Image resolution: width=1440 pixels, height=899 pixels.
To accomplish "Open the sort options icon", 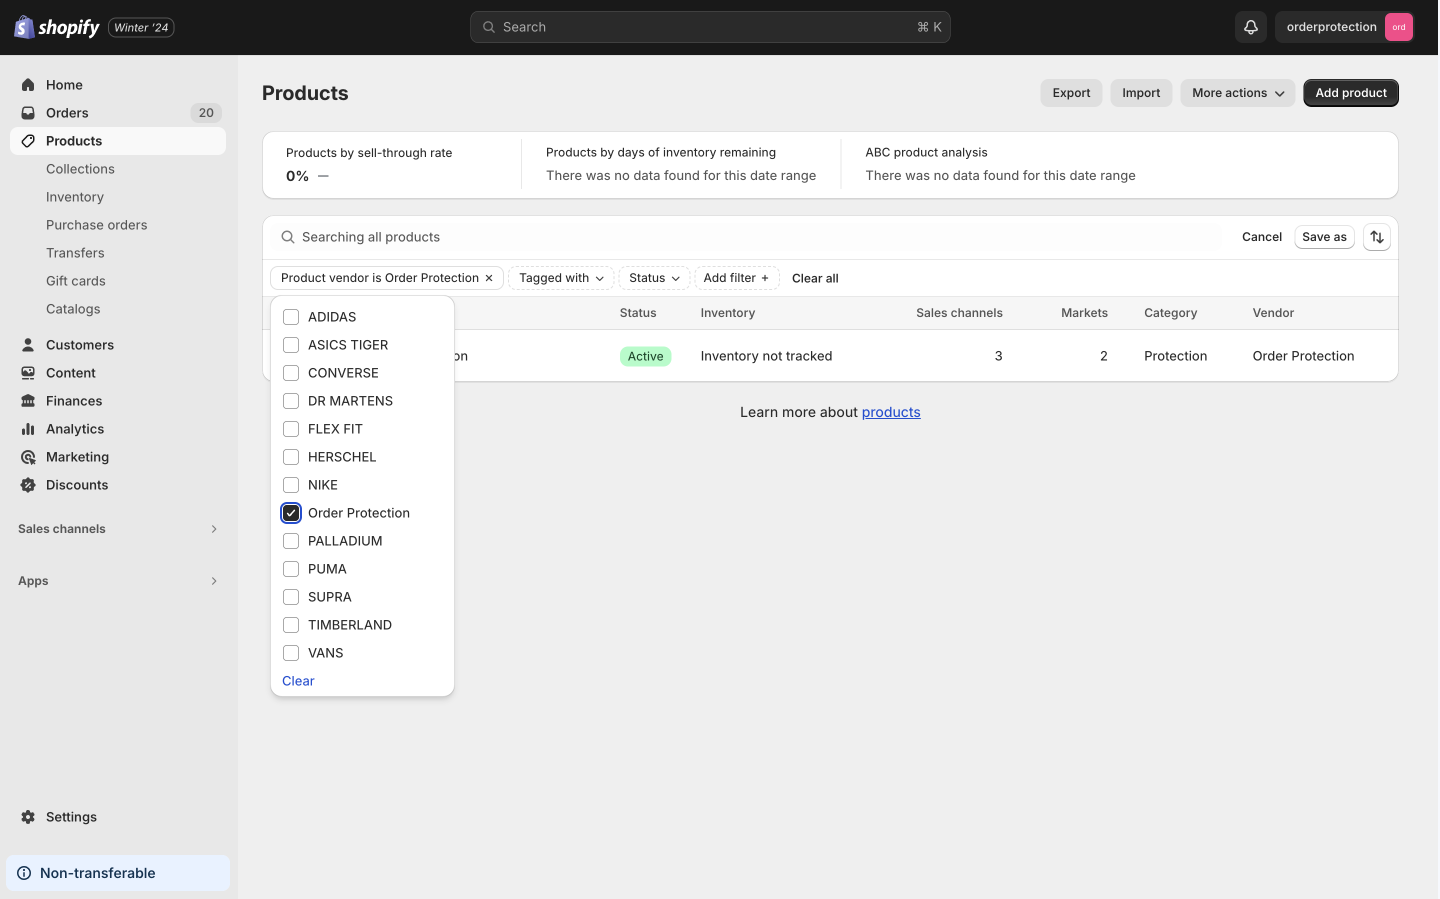I will 1377,237.
